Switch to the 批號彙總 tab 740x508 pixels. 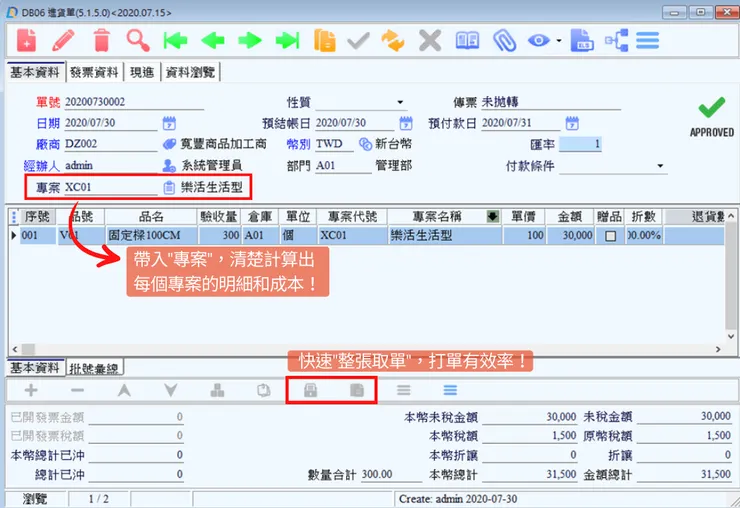[x=93, y=368]
